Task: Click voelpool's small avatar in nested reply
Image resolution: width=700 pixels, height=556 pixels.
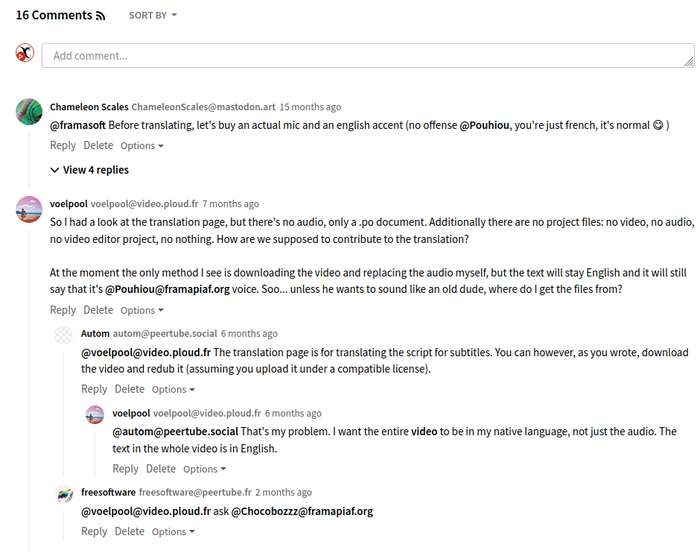Action: [95, 415]
